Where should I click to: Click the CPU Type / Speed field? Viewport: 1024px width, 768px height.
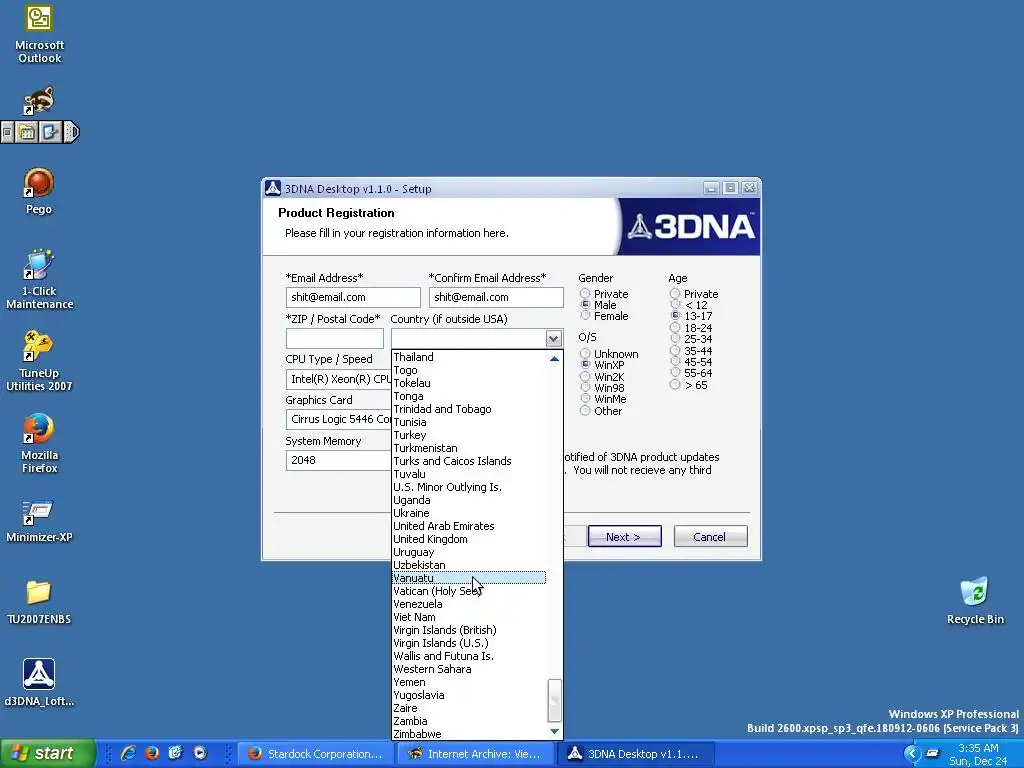pyautogui.click(x=338, y=379)
